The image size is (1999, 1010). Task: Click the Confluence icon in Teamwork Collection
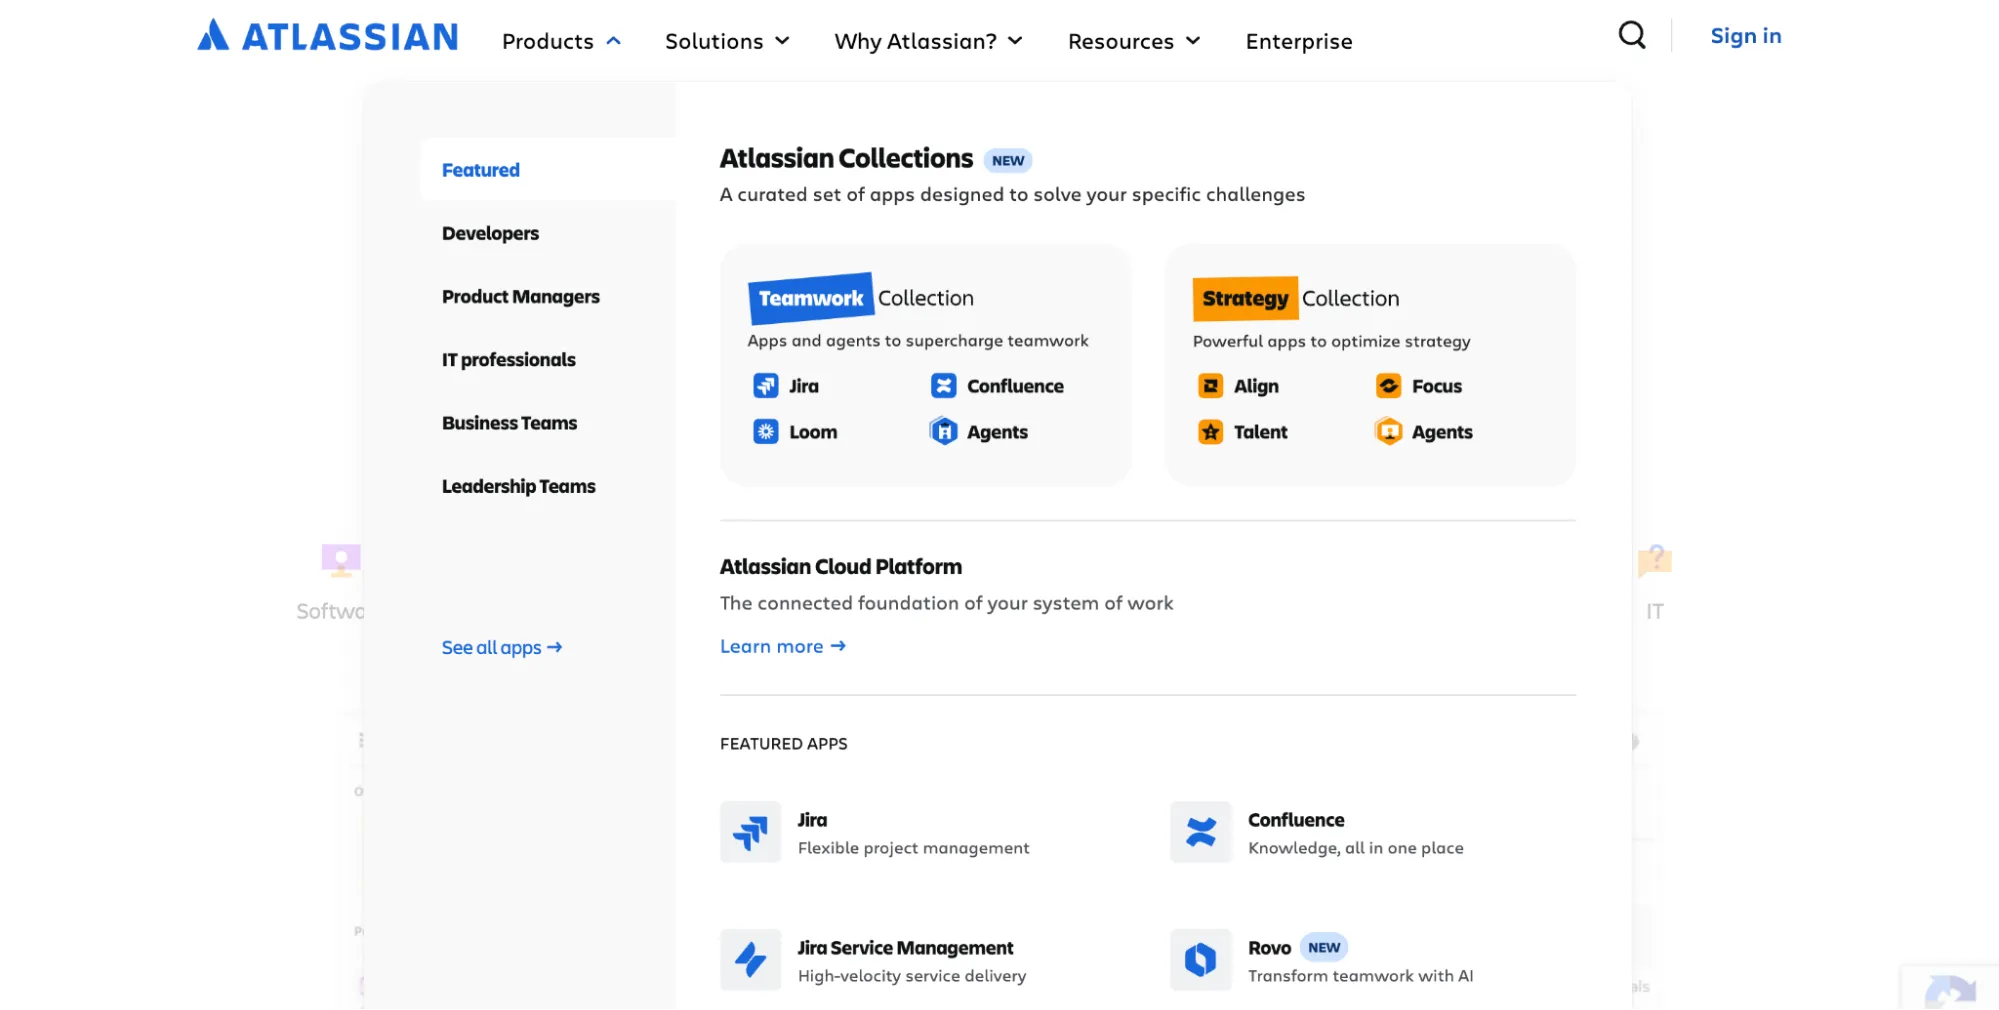[943, 386]
